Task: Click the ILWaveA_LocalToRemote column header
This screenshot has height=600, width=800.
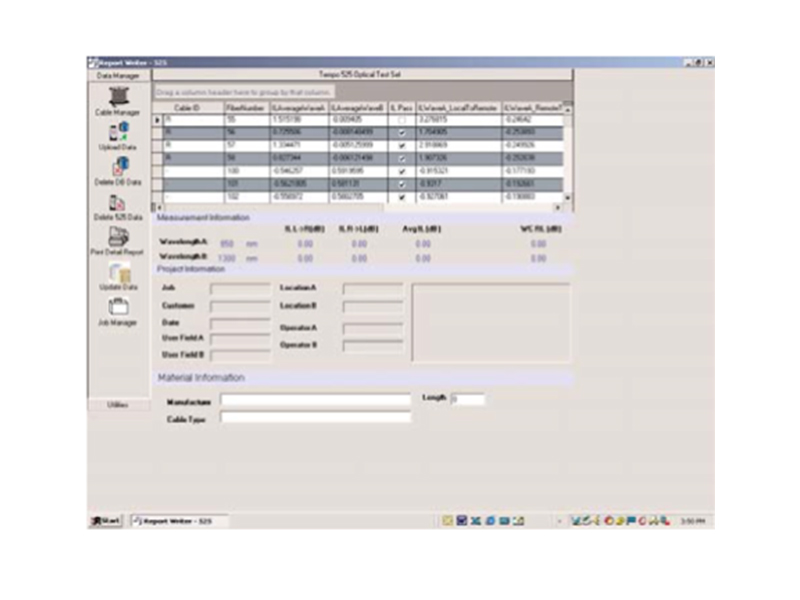Action: pyautogui.click(x=458, y=108)
